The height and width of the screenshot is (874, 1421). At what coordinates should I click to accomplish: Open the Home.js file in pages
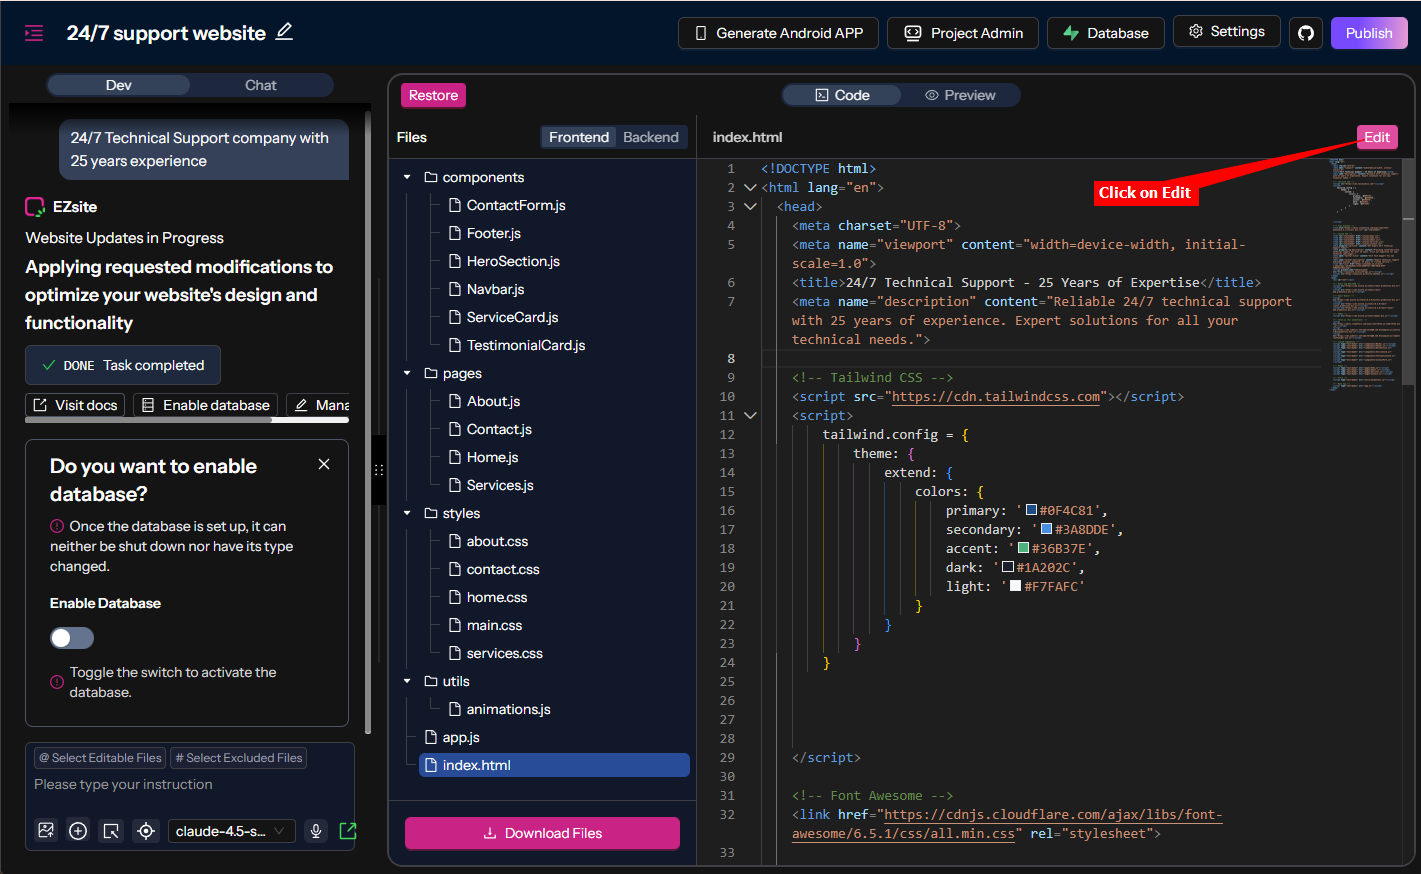pos(492,457)
